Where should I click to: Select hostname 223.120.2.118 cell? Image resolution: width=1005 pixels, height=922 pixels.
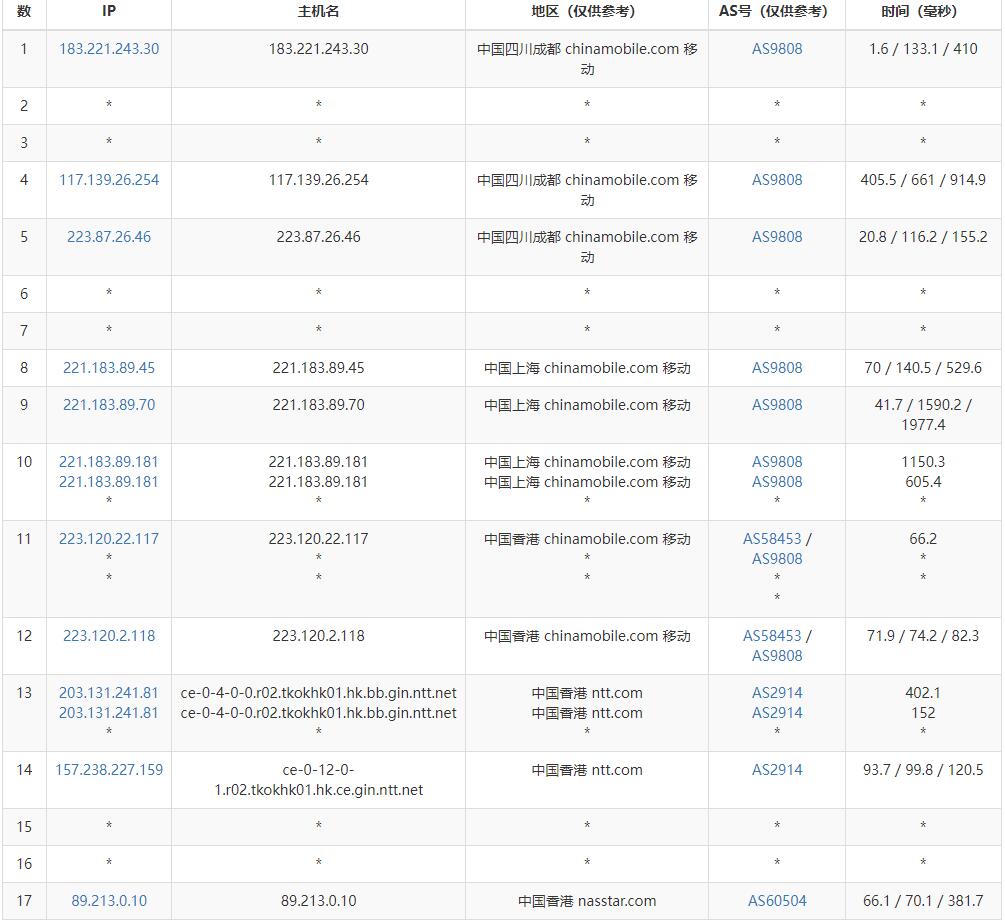(319, 636)
